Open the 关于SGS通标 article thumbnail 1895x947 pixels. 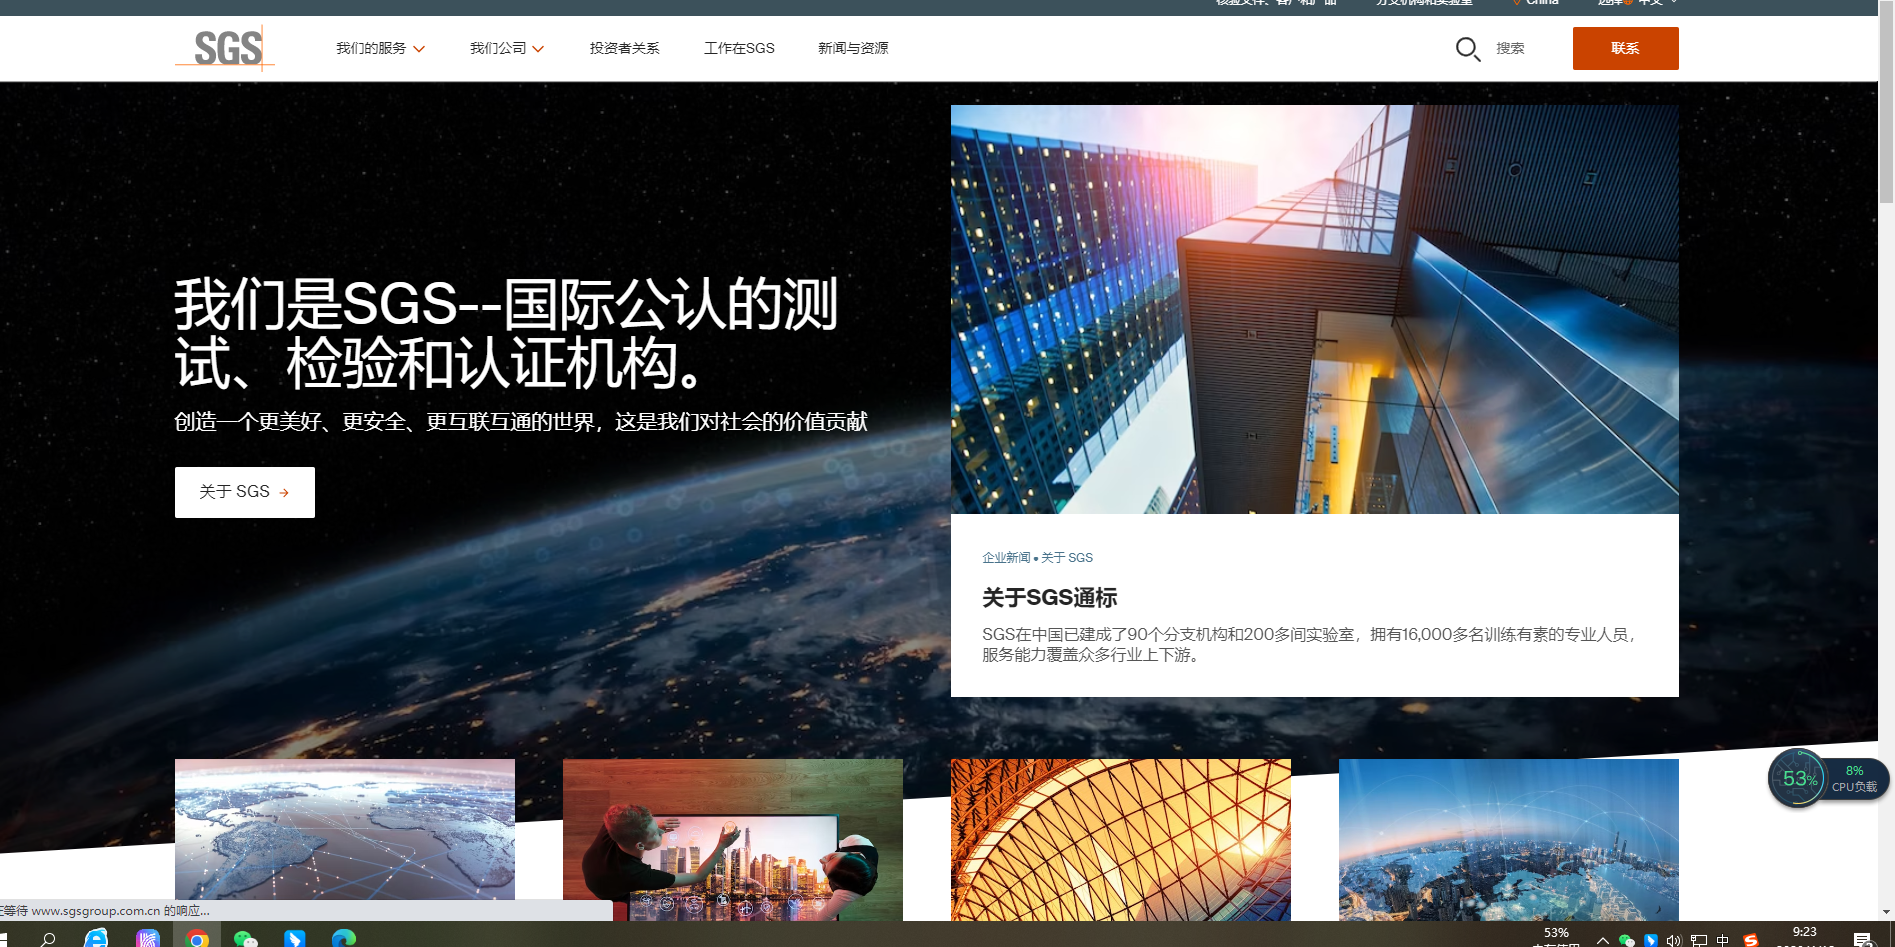[1313, 310]
